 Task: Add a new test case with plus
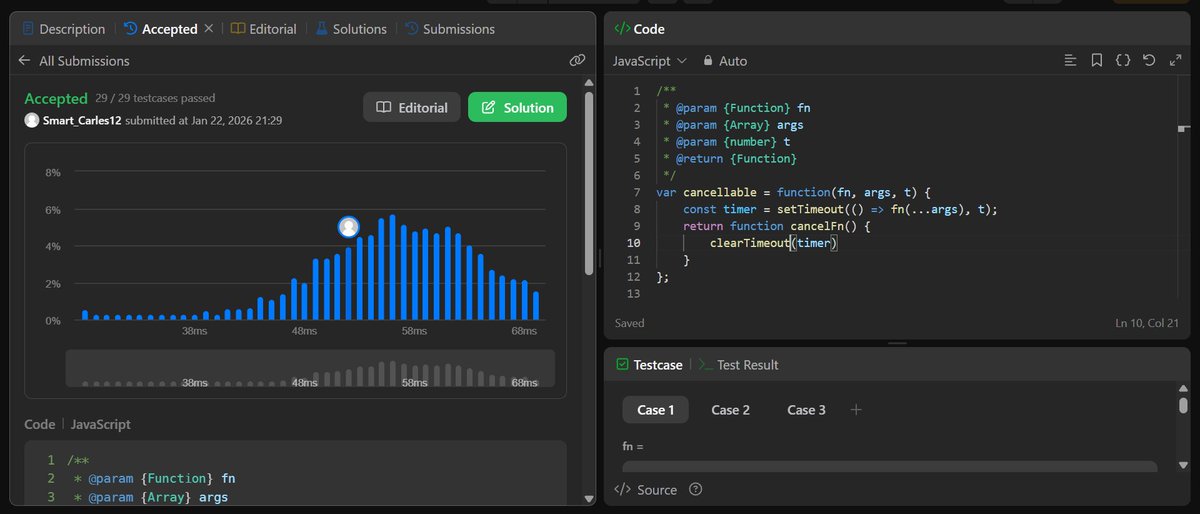pyautogui.click(x=856, y=410)
